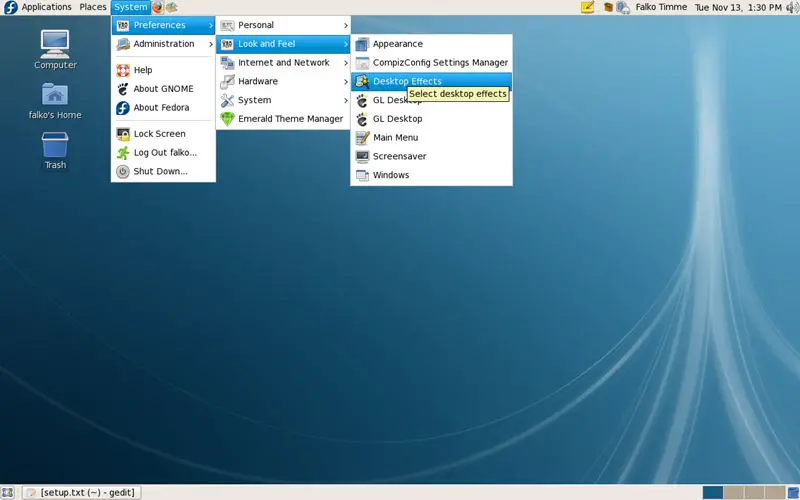Expand the Preferences submenu
Image resolution: width=800 pixels, height=500 pixels.
tap(163, 25)
